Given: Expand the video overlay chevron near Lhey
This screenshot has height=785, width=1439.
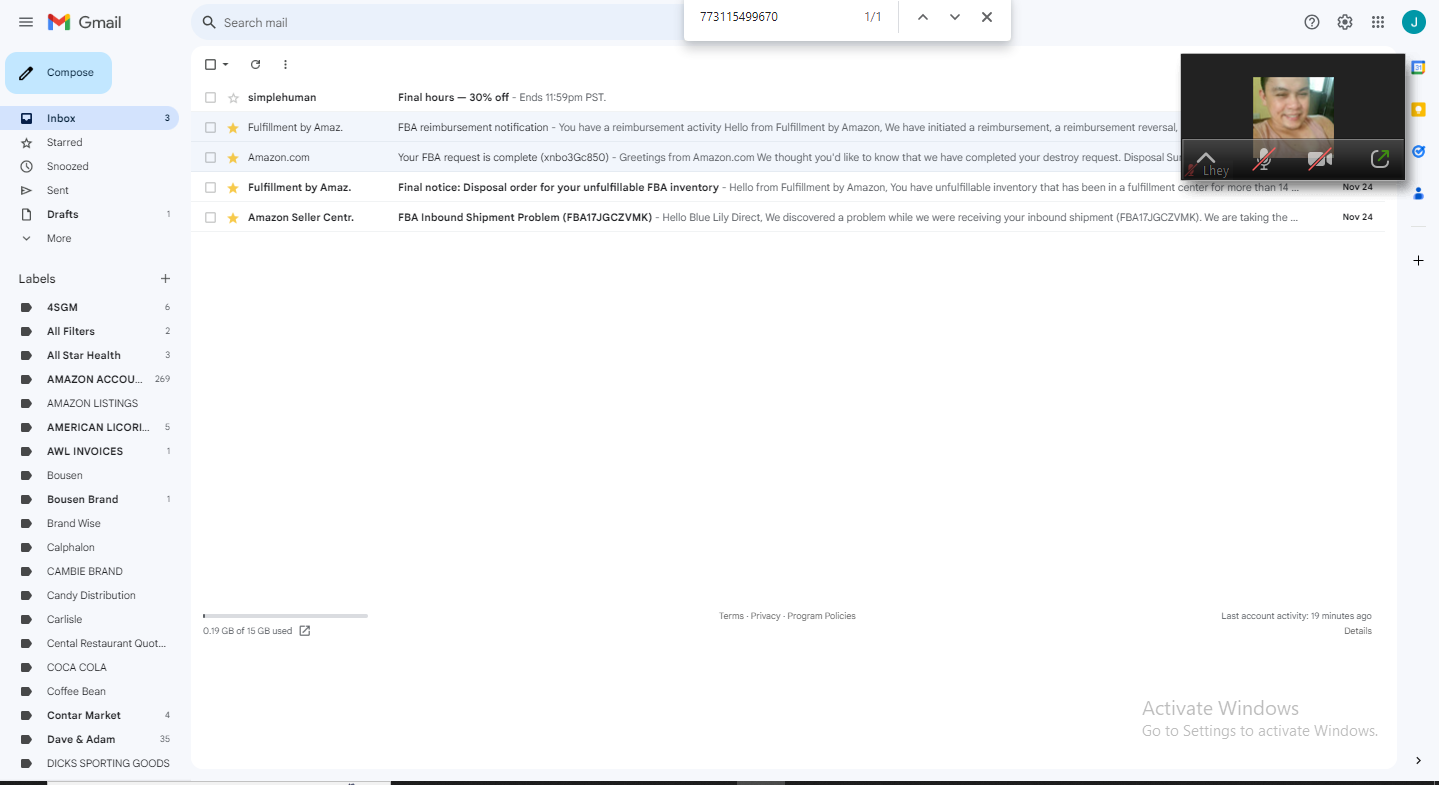Looking at the screenshot, I should (1206, 159).
